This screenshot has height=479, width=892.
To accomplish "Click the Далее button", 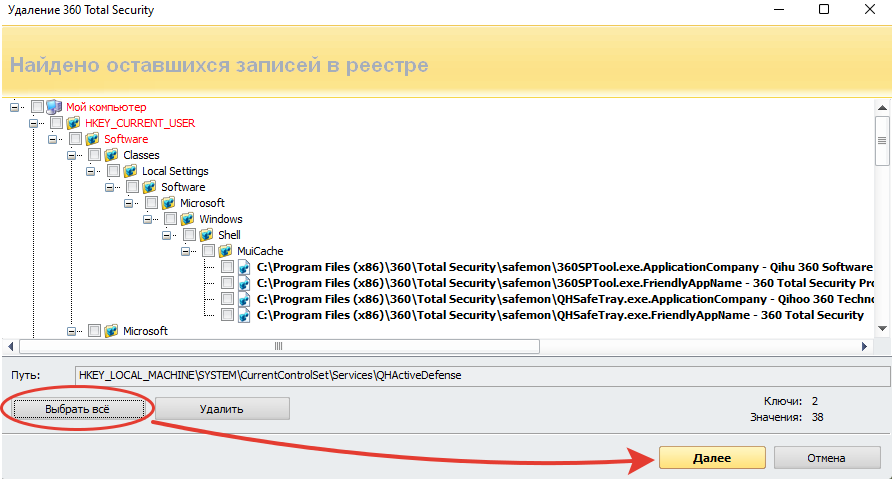I will coord(712,458).
